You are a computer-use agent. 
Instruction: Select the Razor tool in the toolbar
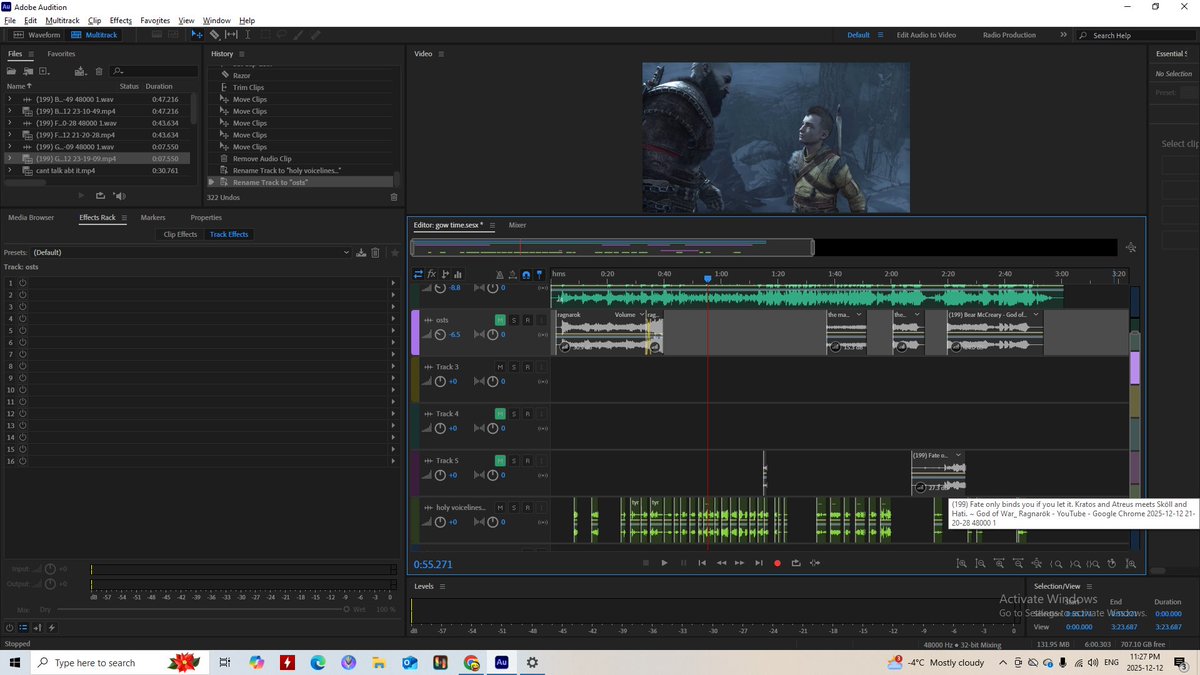coord(214,35)
